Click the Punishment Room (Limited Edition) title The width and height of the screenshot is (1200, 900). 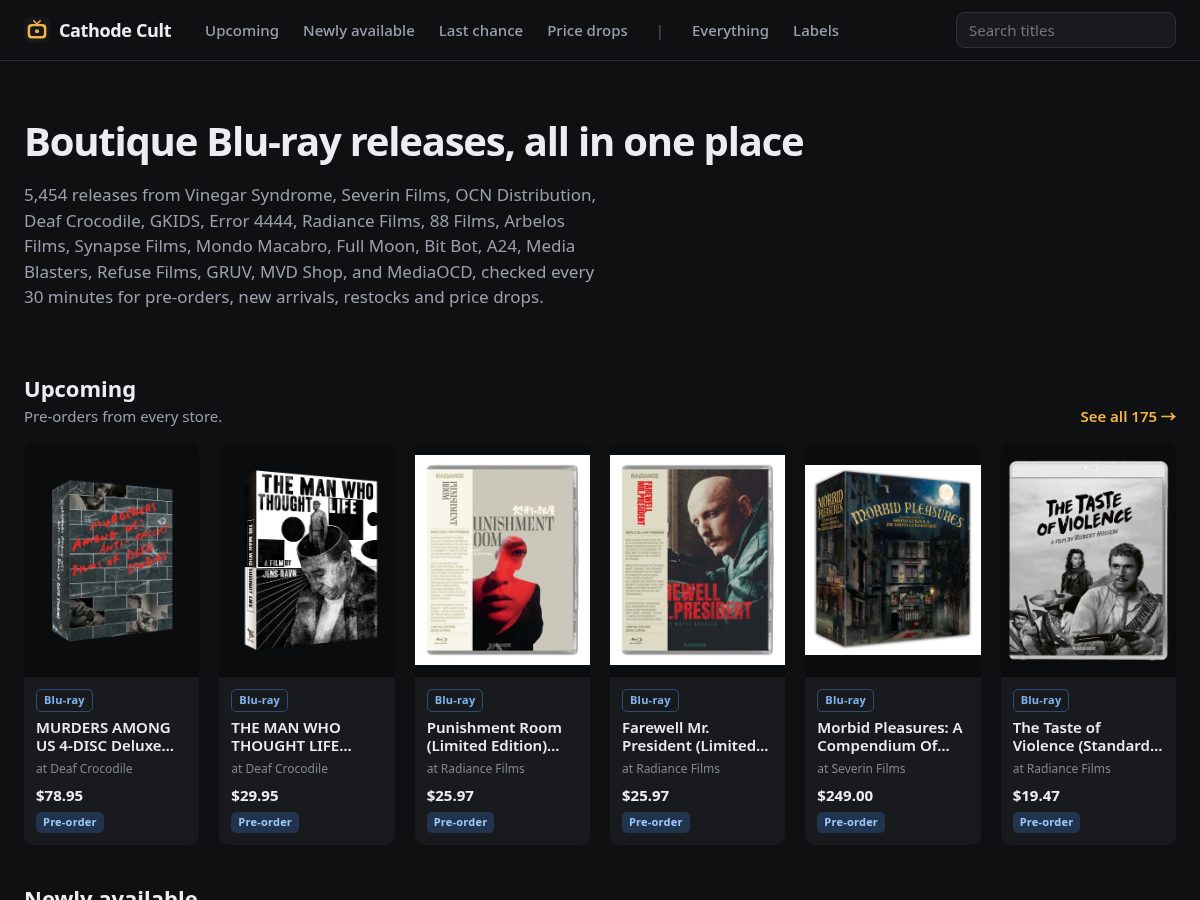[494, 737]
